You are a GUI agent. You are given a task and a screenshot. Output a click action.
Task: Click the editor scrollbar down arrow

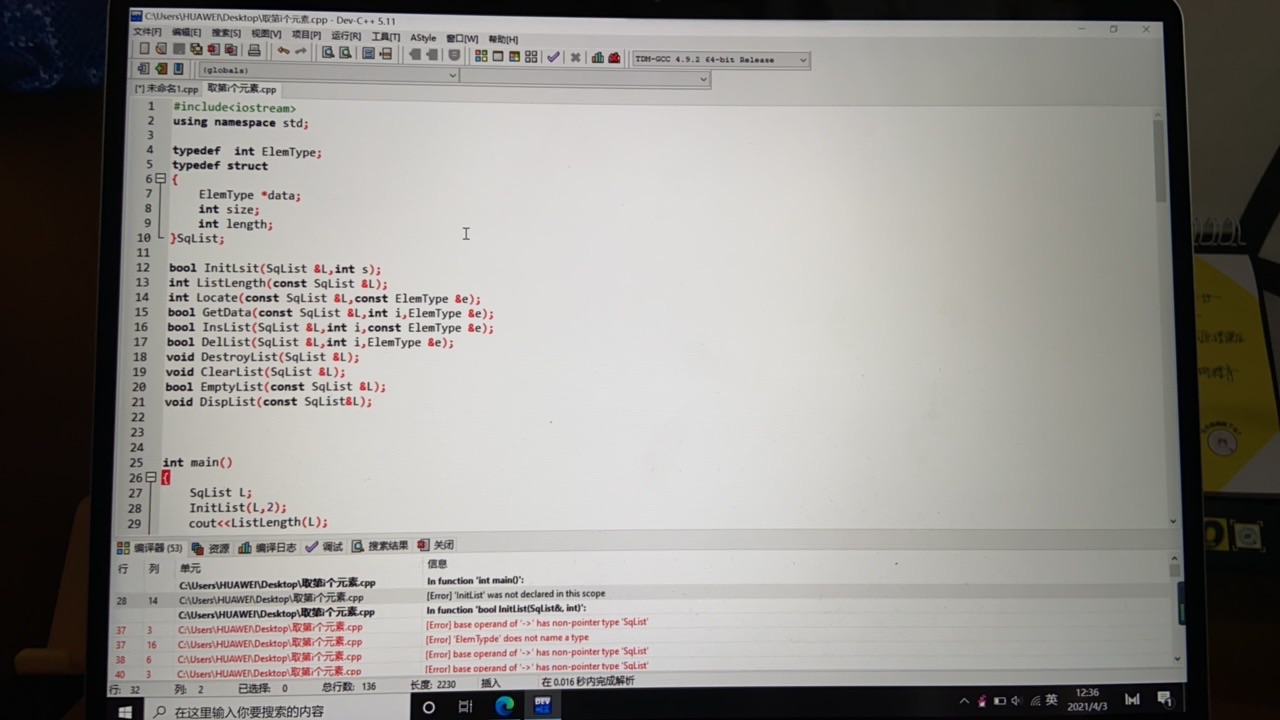1173,521
